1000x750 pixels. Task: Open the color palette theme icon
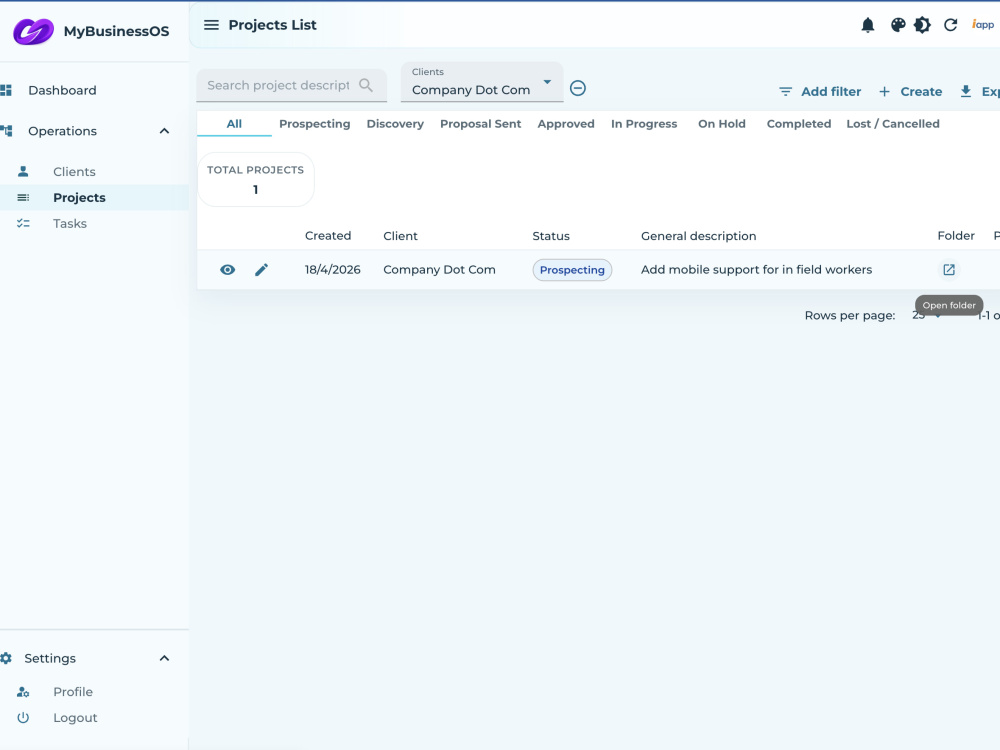click(898, 25)
